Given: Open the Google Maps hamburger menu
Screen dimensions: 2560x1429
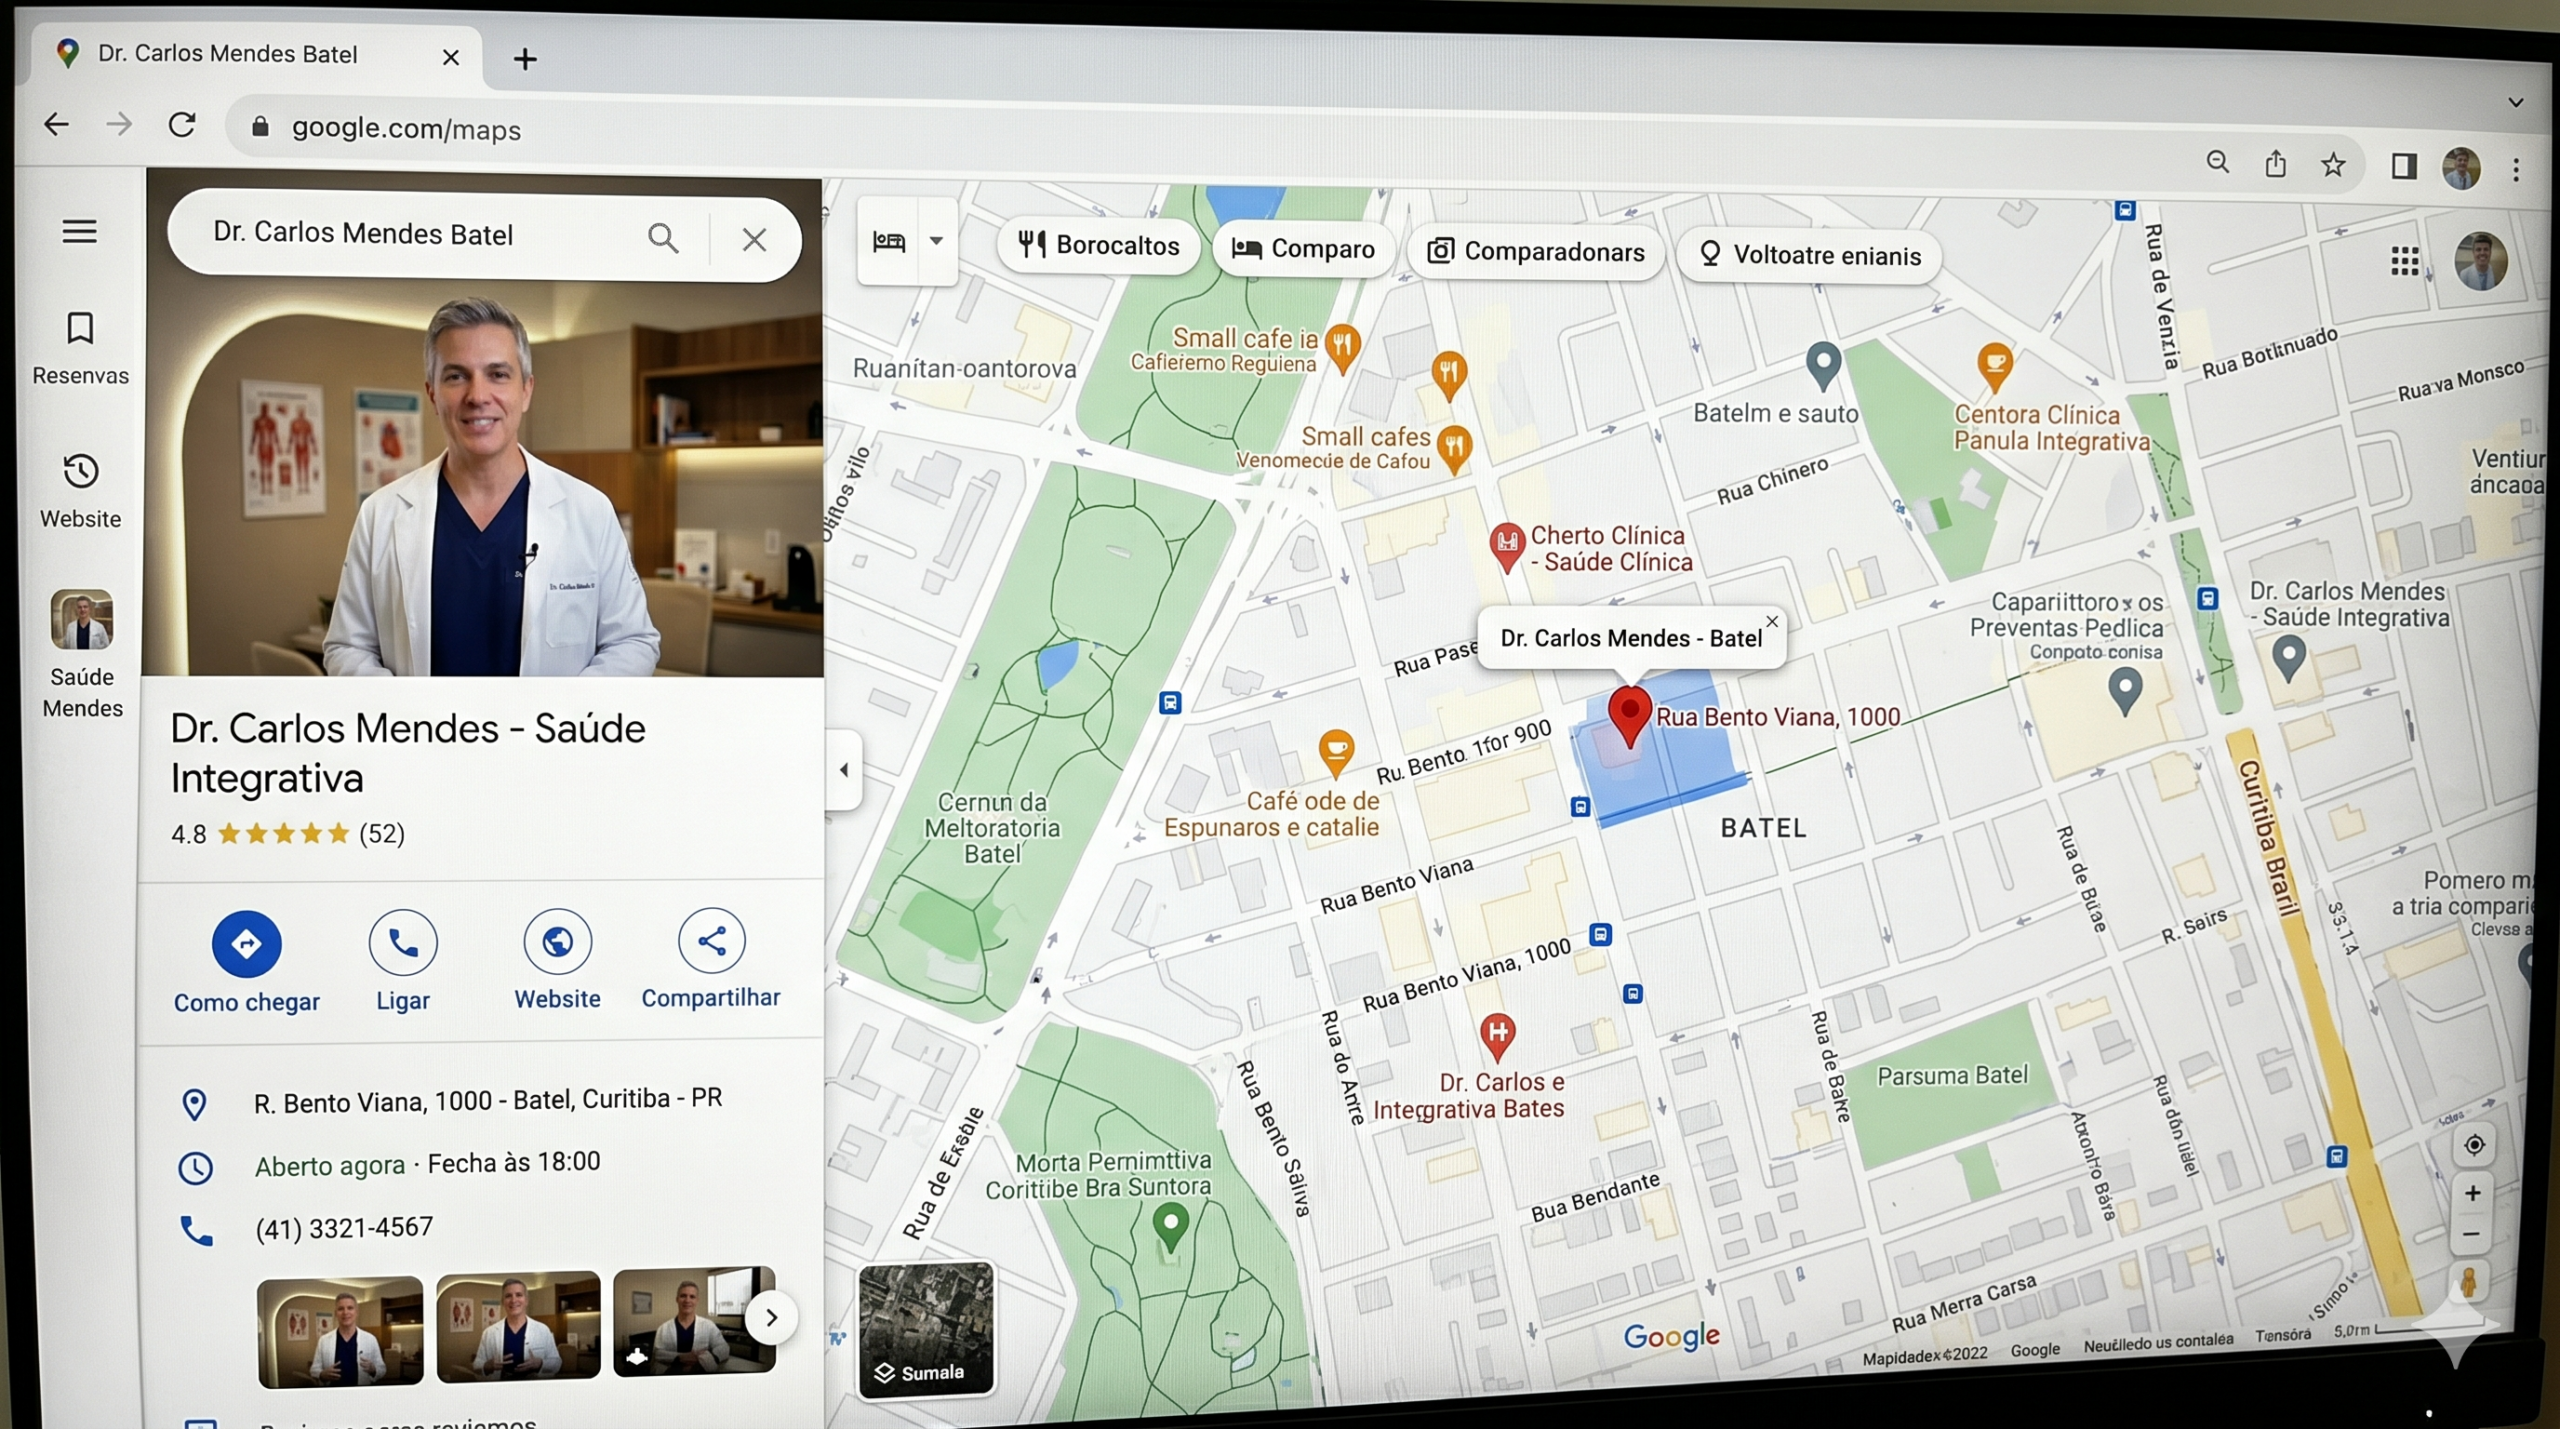Looking at the screenshot, I should (80, 232).
